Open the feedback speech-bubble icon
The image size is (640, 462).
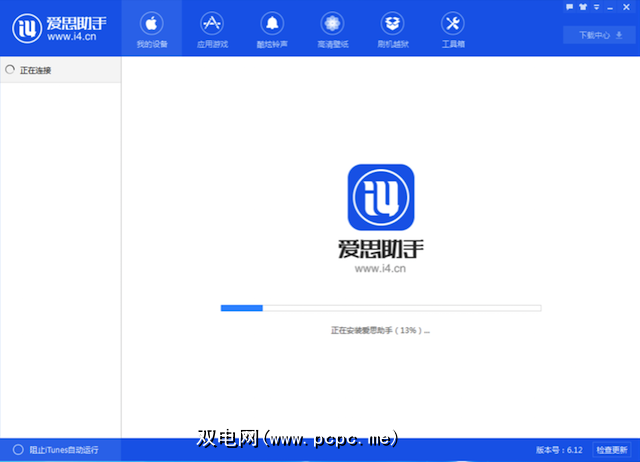tap(569, 7)
